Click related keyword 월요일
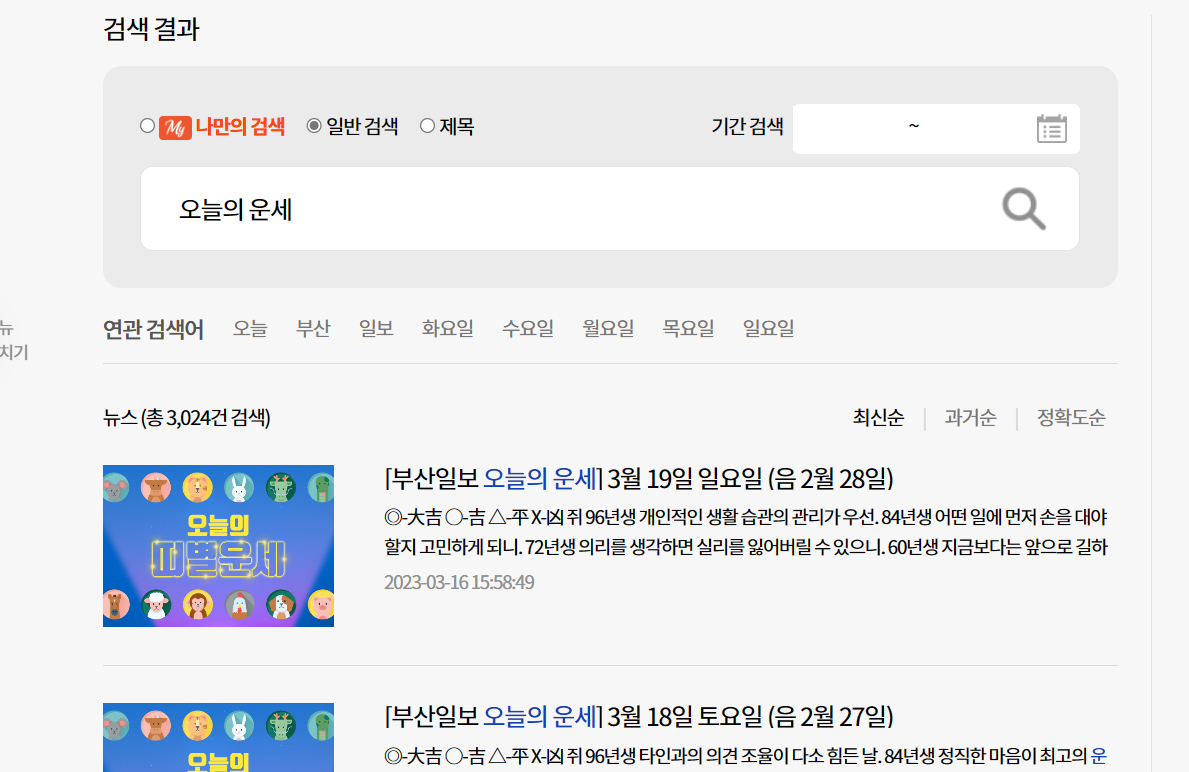This screenshot has height=772, width=1189. [608, 328]
